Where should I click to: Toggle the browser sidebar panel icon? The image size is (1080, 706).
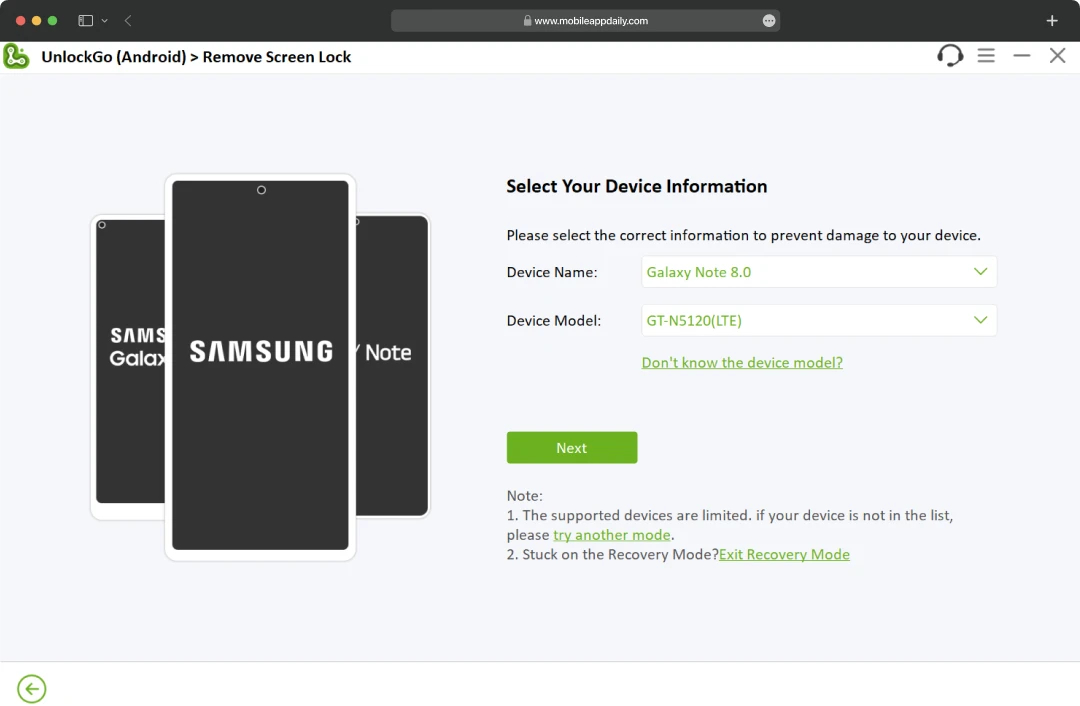pyautogui.click(x=84, y=20)
